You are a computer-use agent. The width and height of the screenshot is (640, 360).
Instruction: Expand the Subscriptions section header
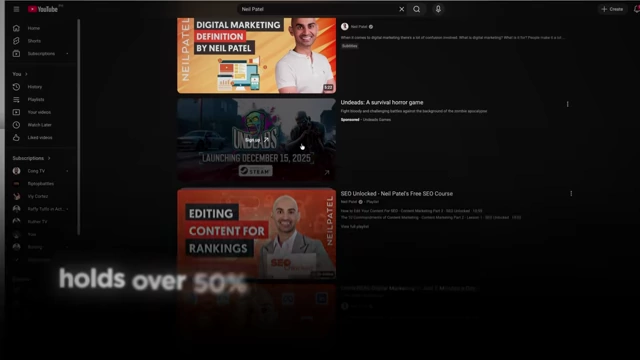[x=31, y=158]
